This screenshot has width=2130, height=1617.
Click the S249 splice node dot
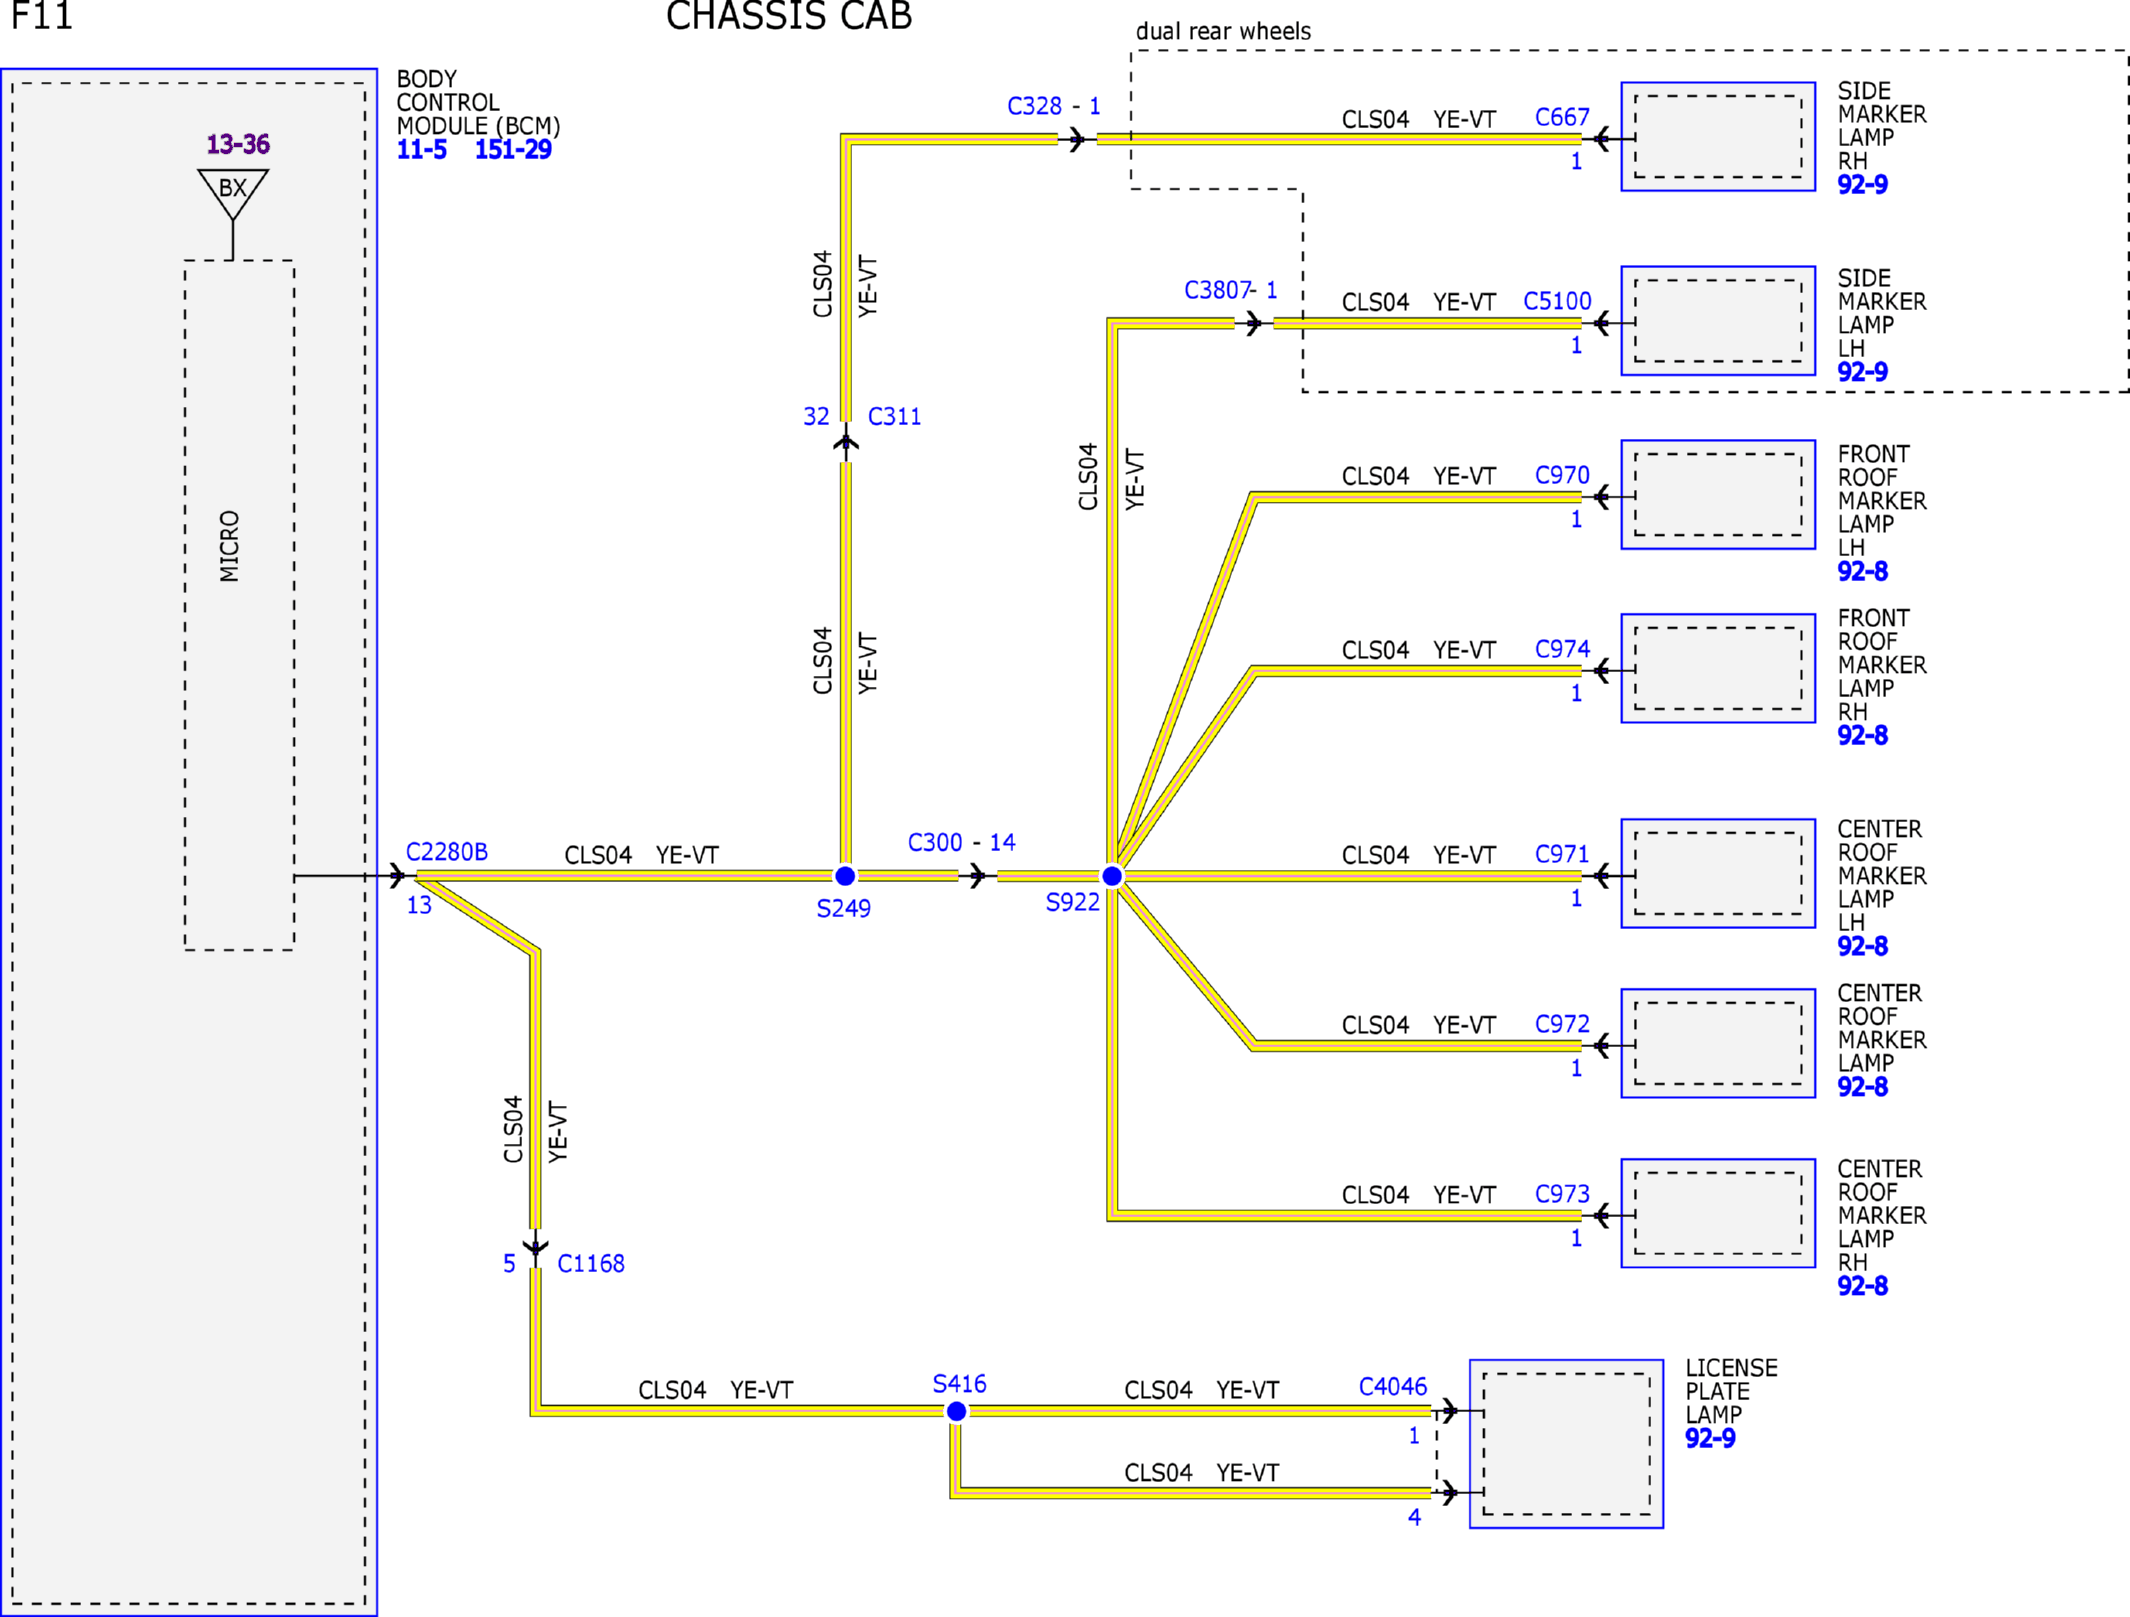[x=845, y=876]
